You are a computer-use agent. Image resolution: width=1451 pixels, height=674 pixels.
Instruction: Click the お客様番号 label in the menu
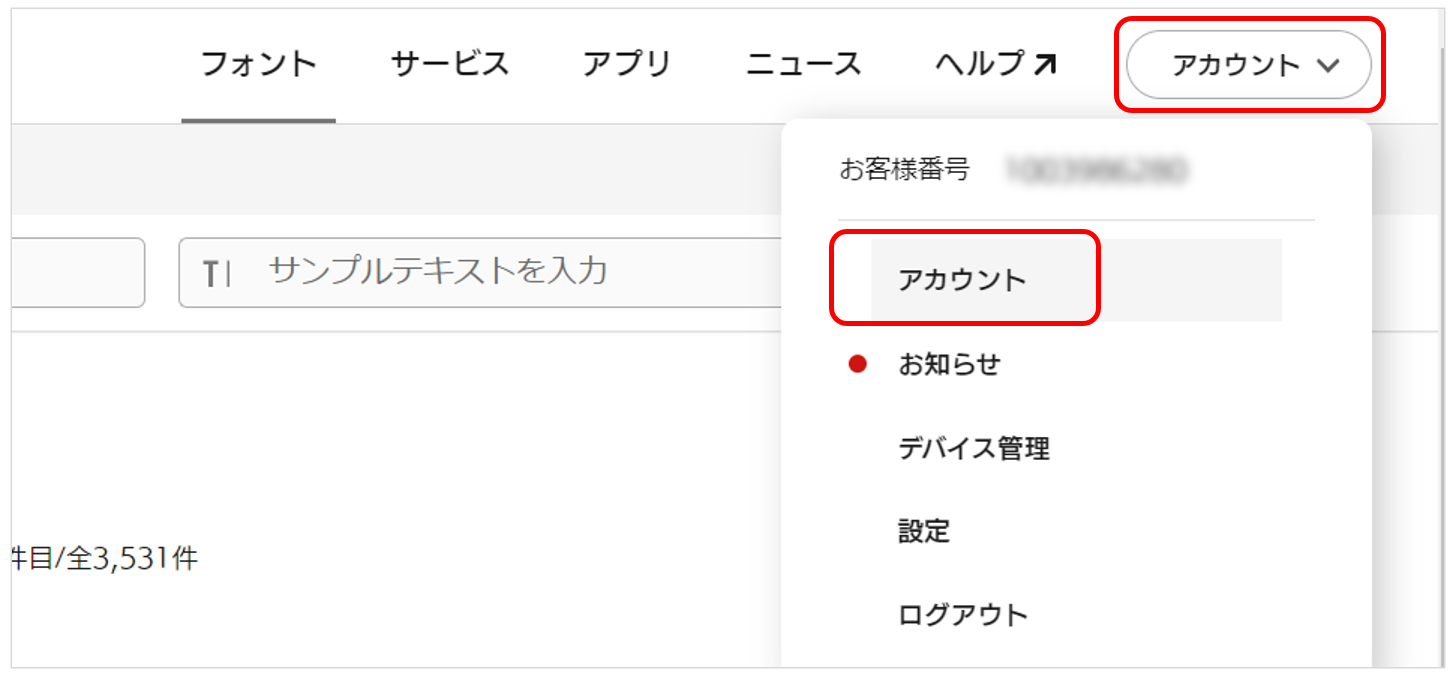click(x=903, y=170)
